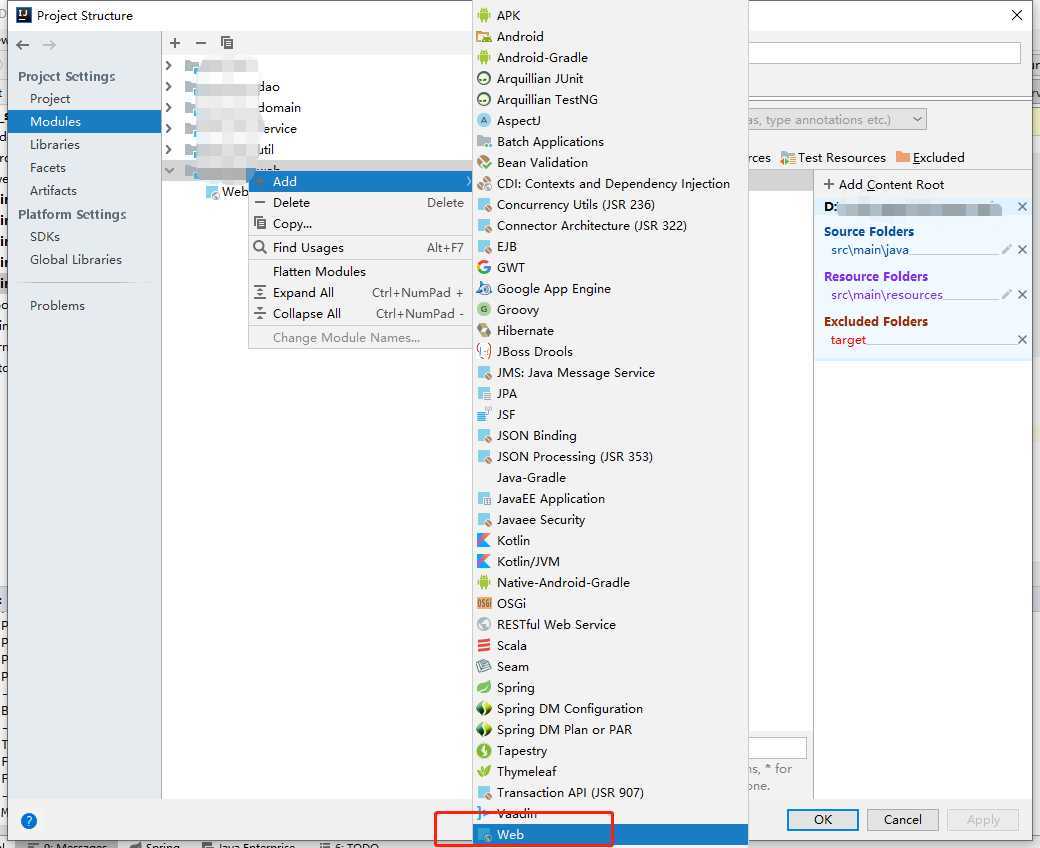Click the OSGi framework icon

pos(484,603)
